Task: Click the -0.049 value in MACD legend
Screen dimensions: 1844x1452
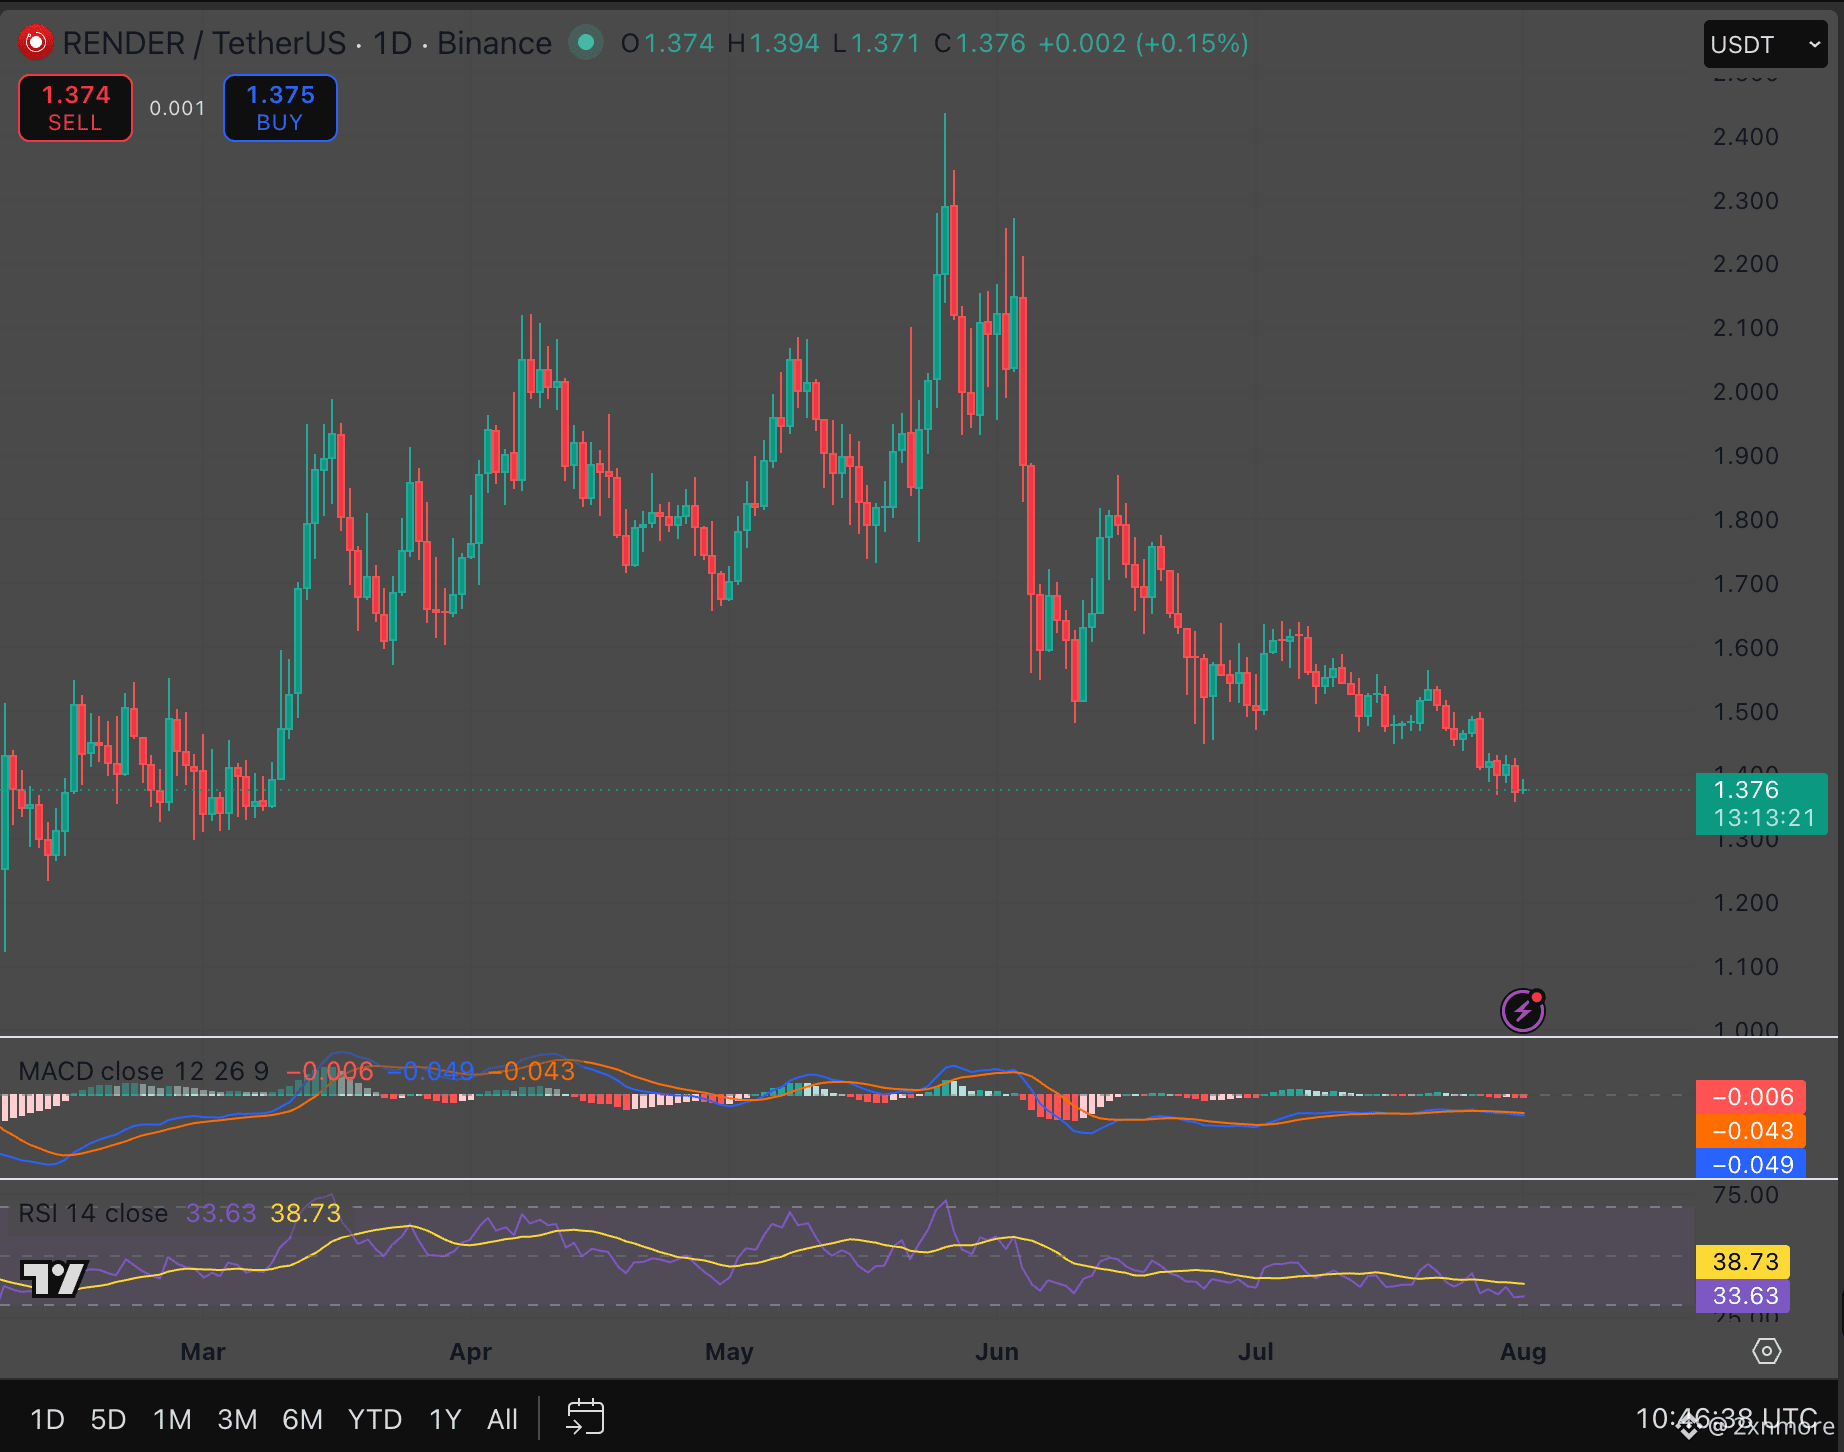Action: [x=431, y=1071]
